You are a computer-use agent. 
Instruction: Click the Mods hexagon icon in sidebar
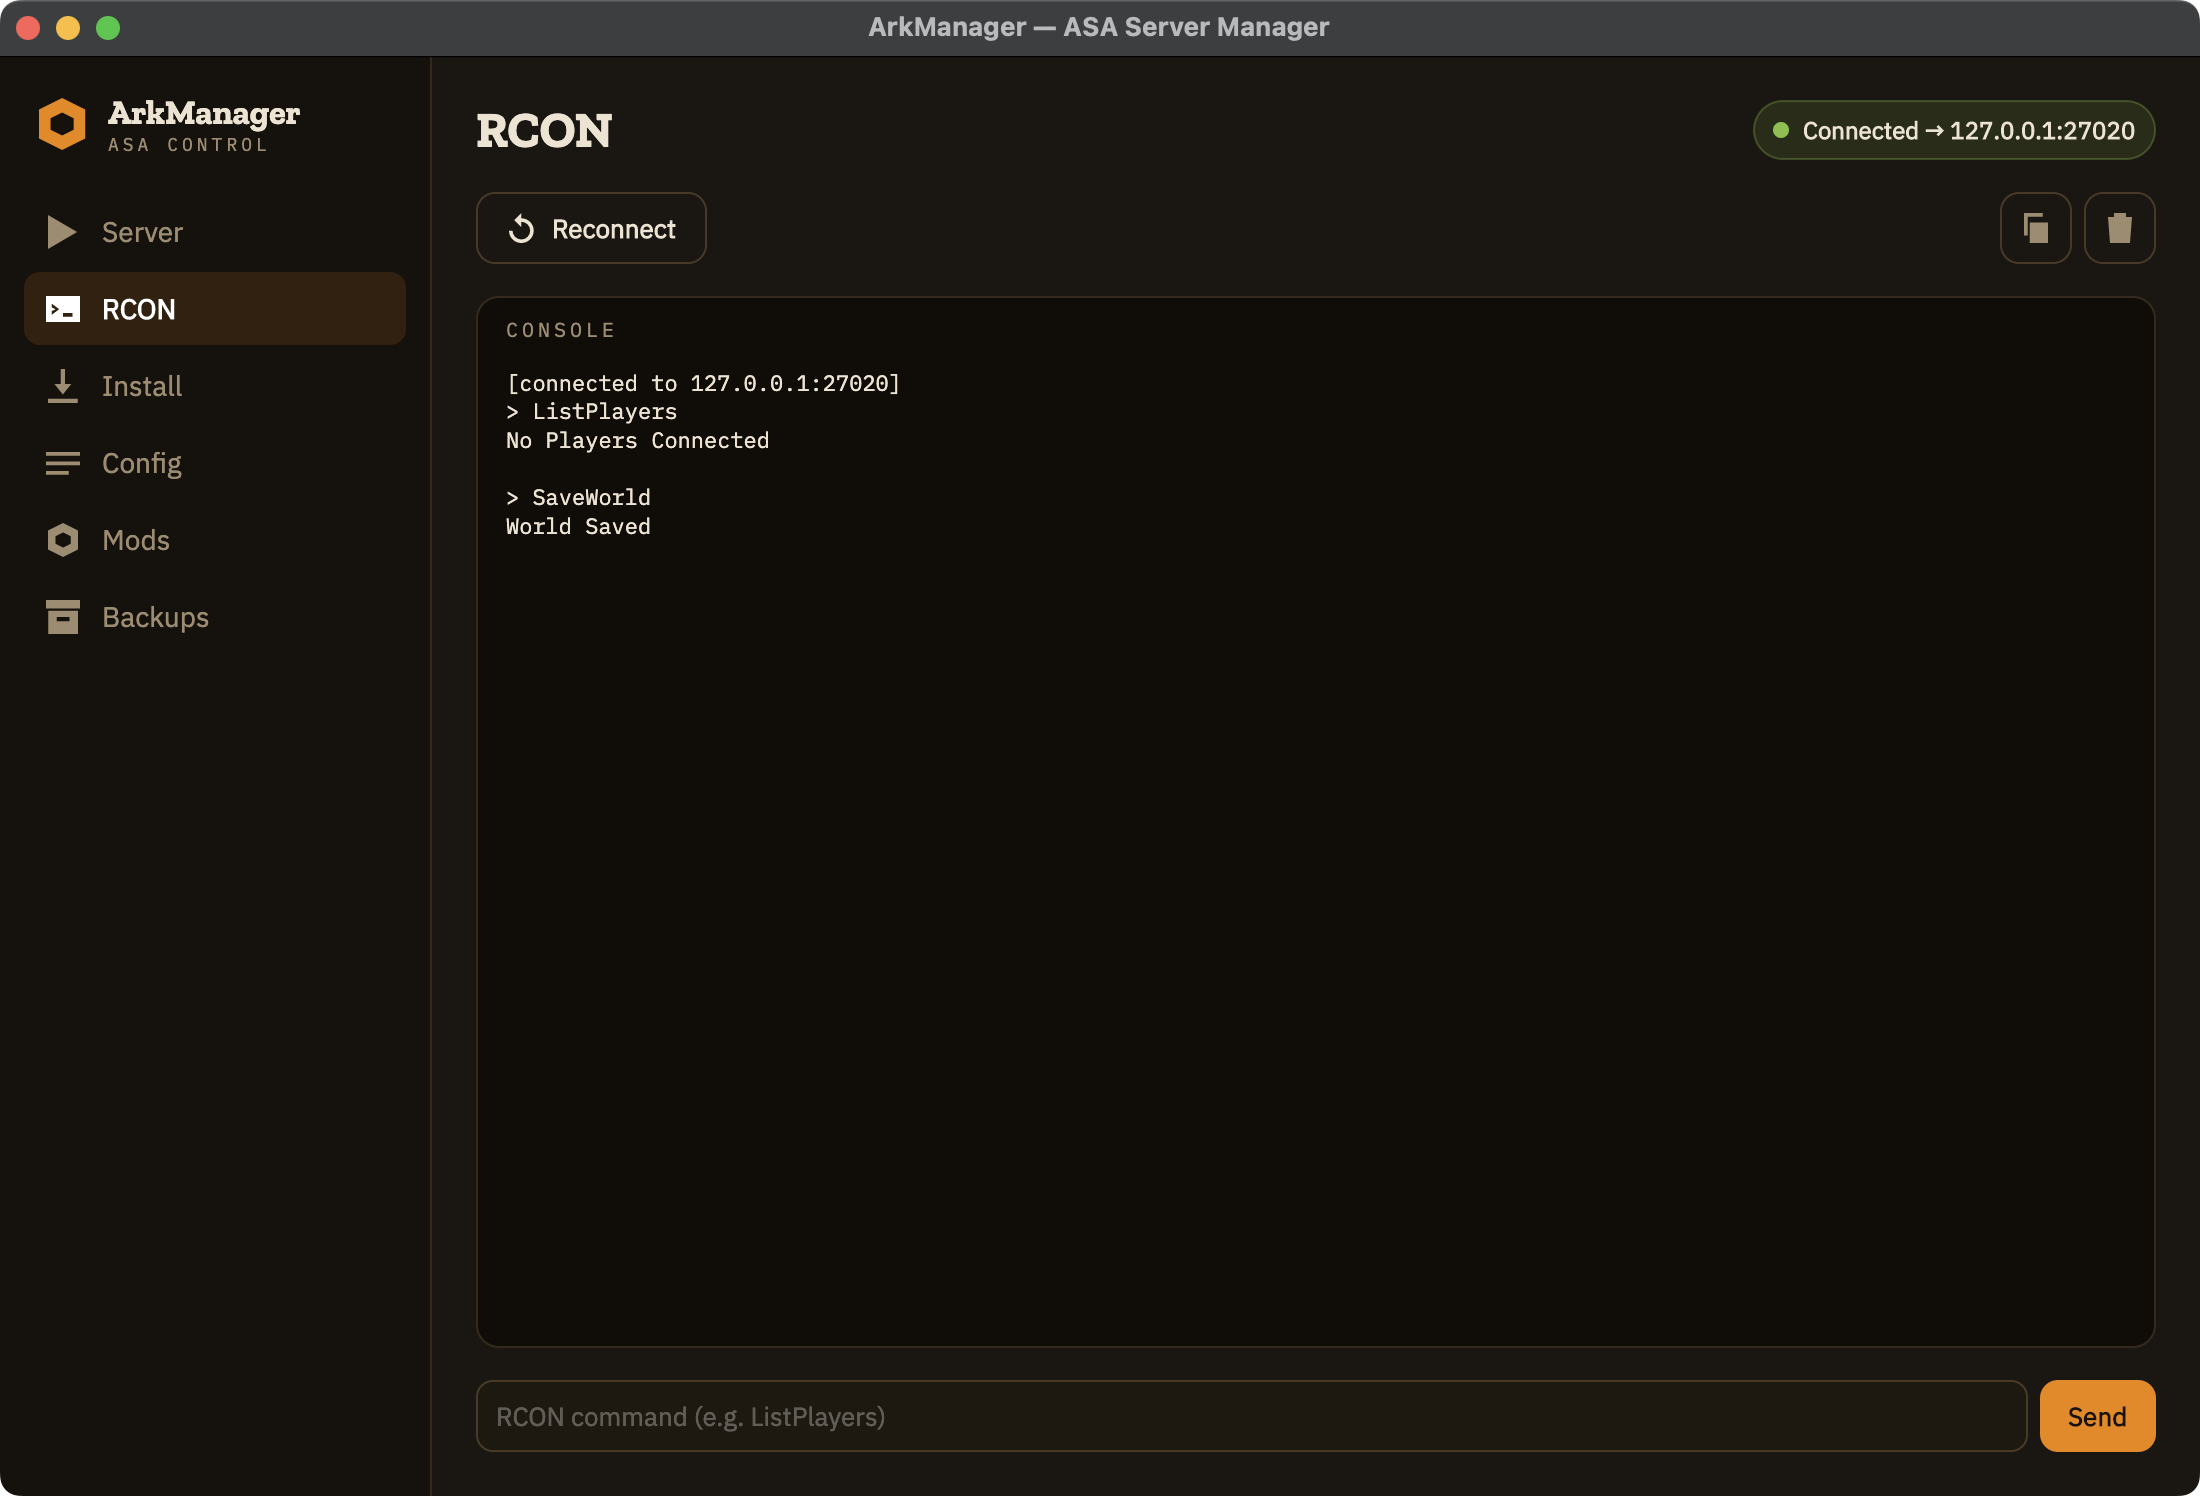click(62, 540)
